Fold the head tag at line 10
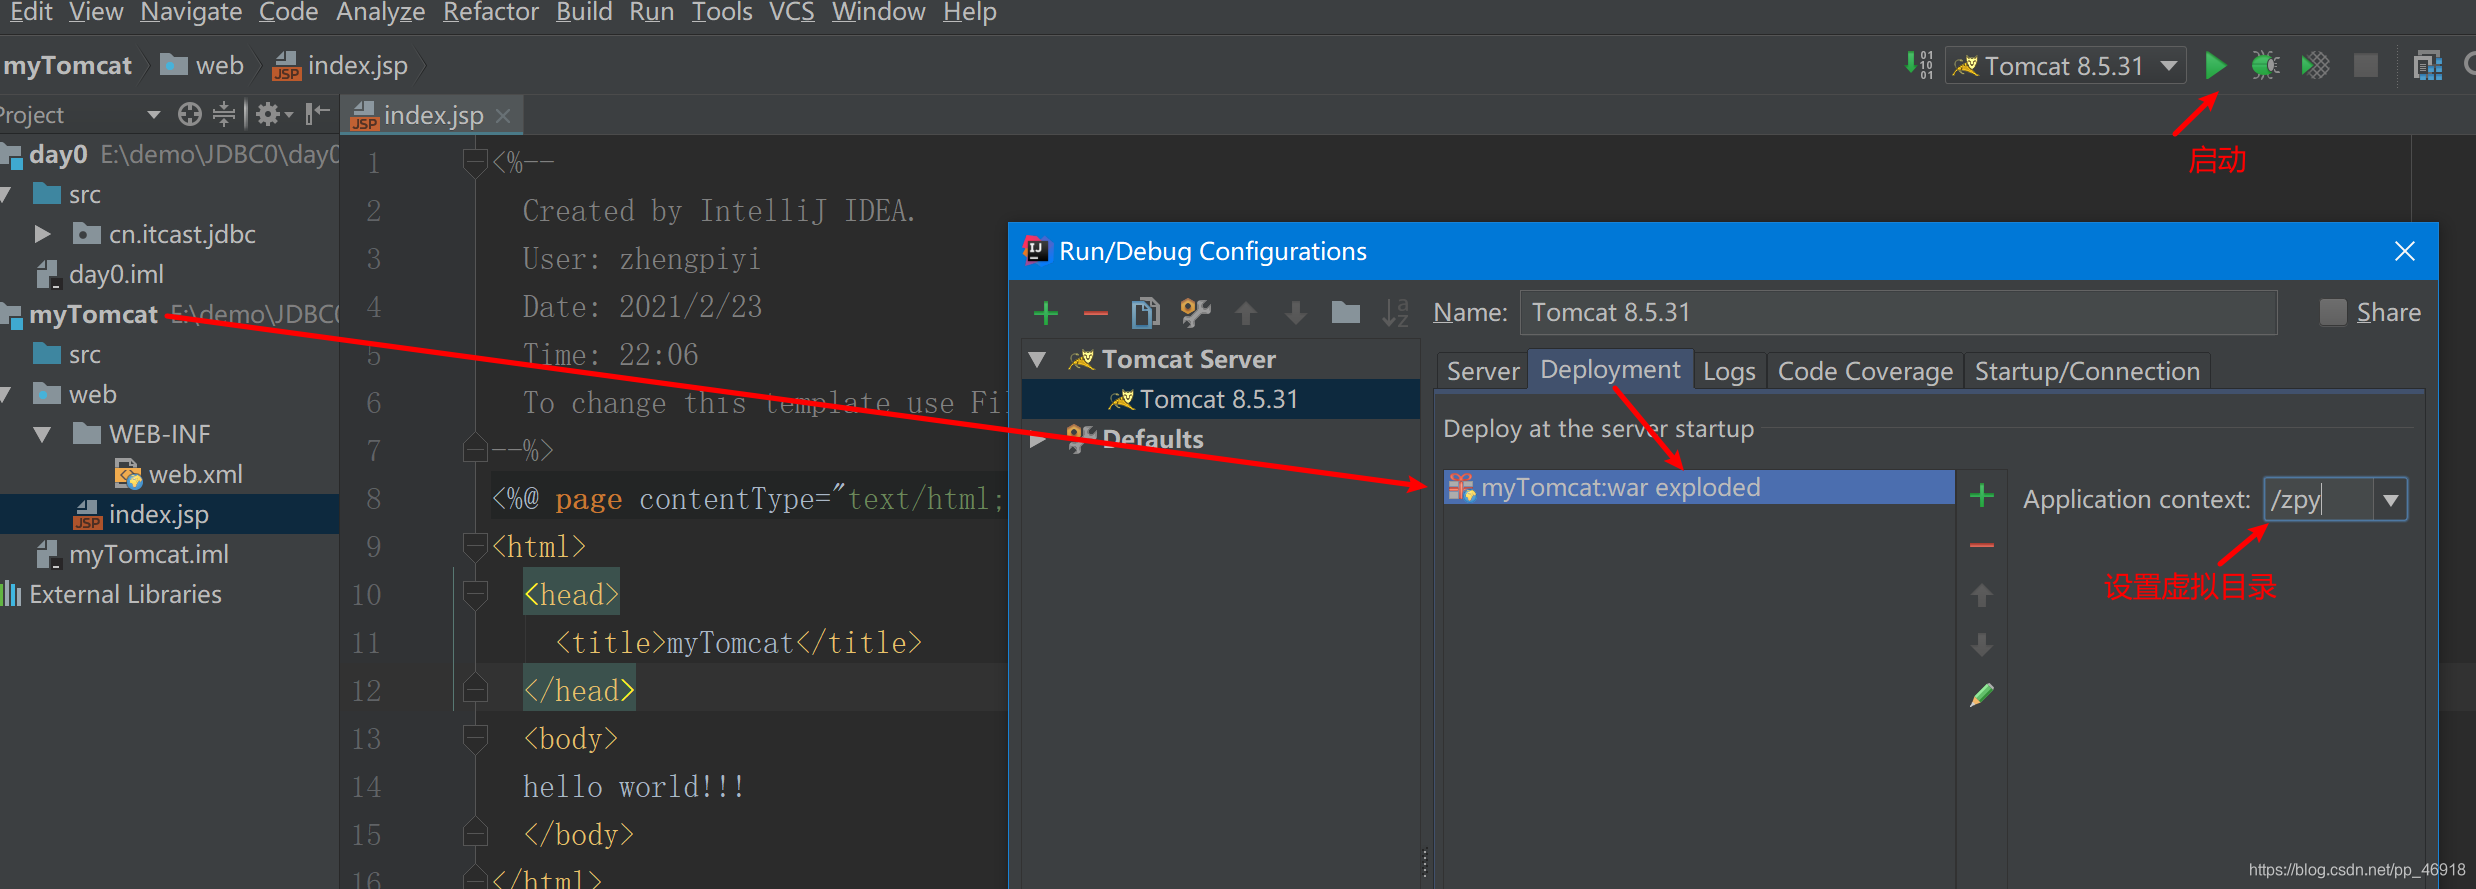Screen dimensions: 2476x889 (475, 594)
